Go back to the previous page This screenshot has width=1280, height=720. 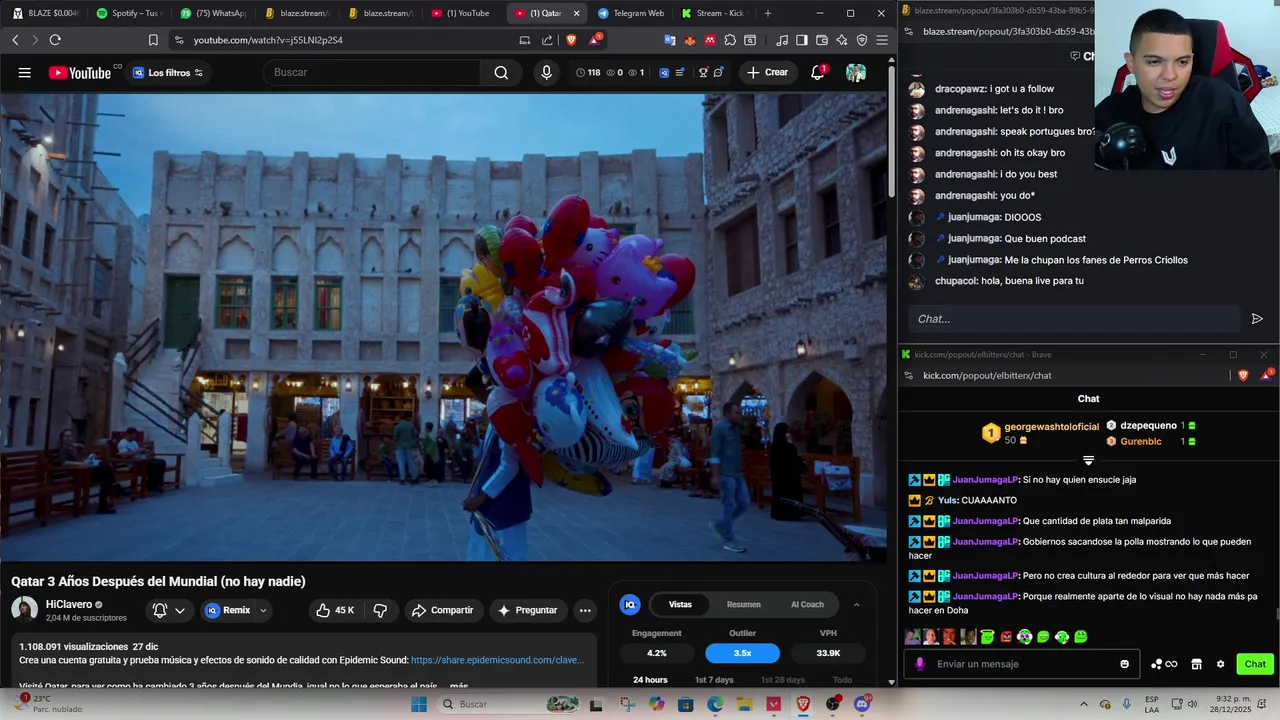point(15,40)
